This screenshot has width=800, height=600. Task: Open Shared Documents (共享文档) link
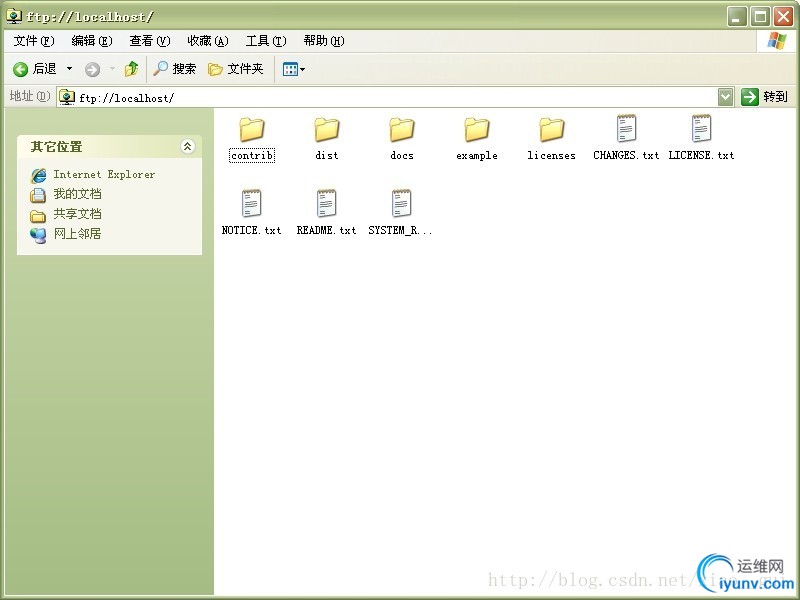[78, 214]
